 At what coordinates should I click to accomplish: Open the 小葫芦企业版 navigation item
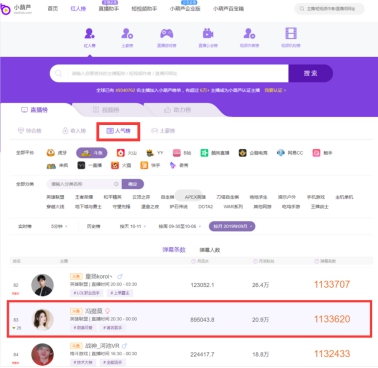click(x=185, y=9)
